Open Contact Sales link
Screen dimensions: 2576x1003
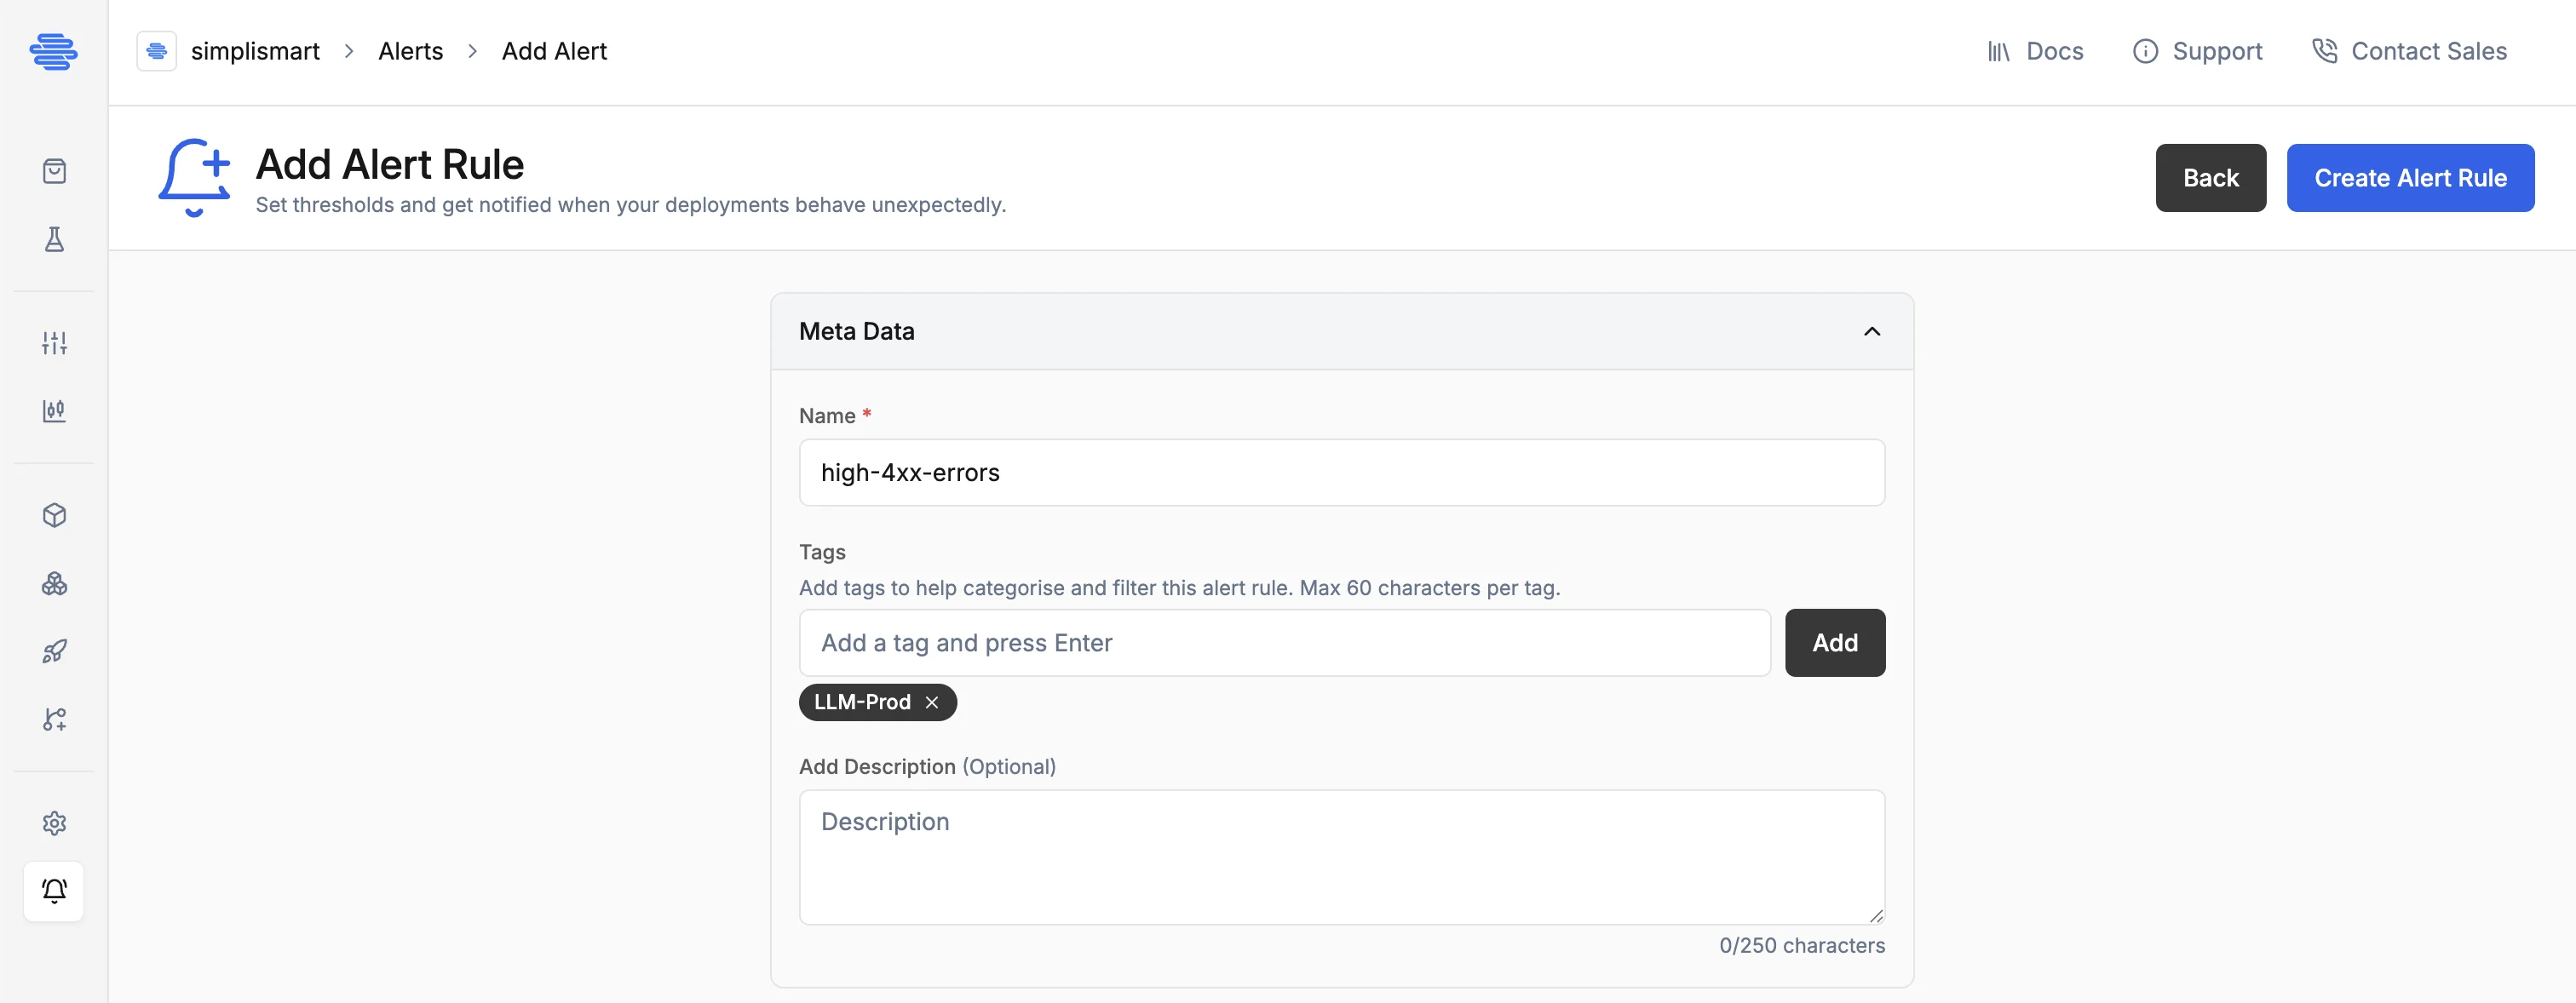coord(2409,51)
